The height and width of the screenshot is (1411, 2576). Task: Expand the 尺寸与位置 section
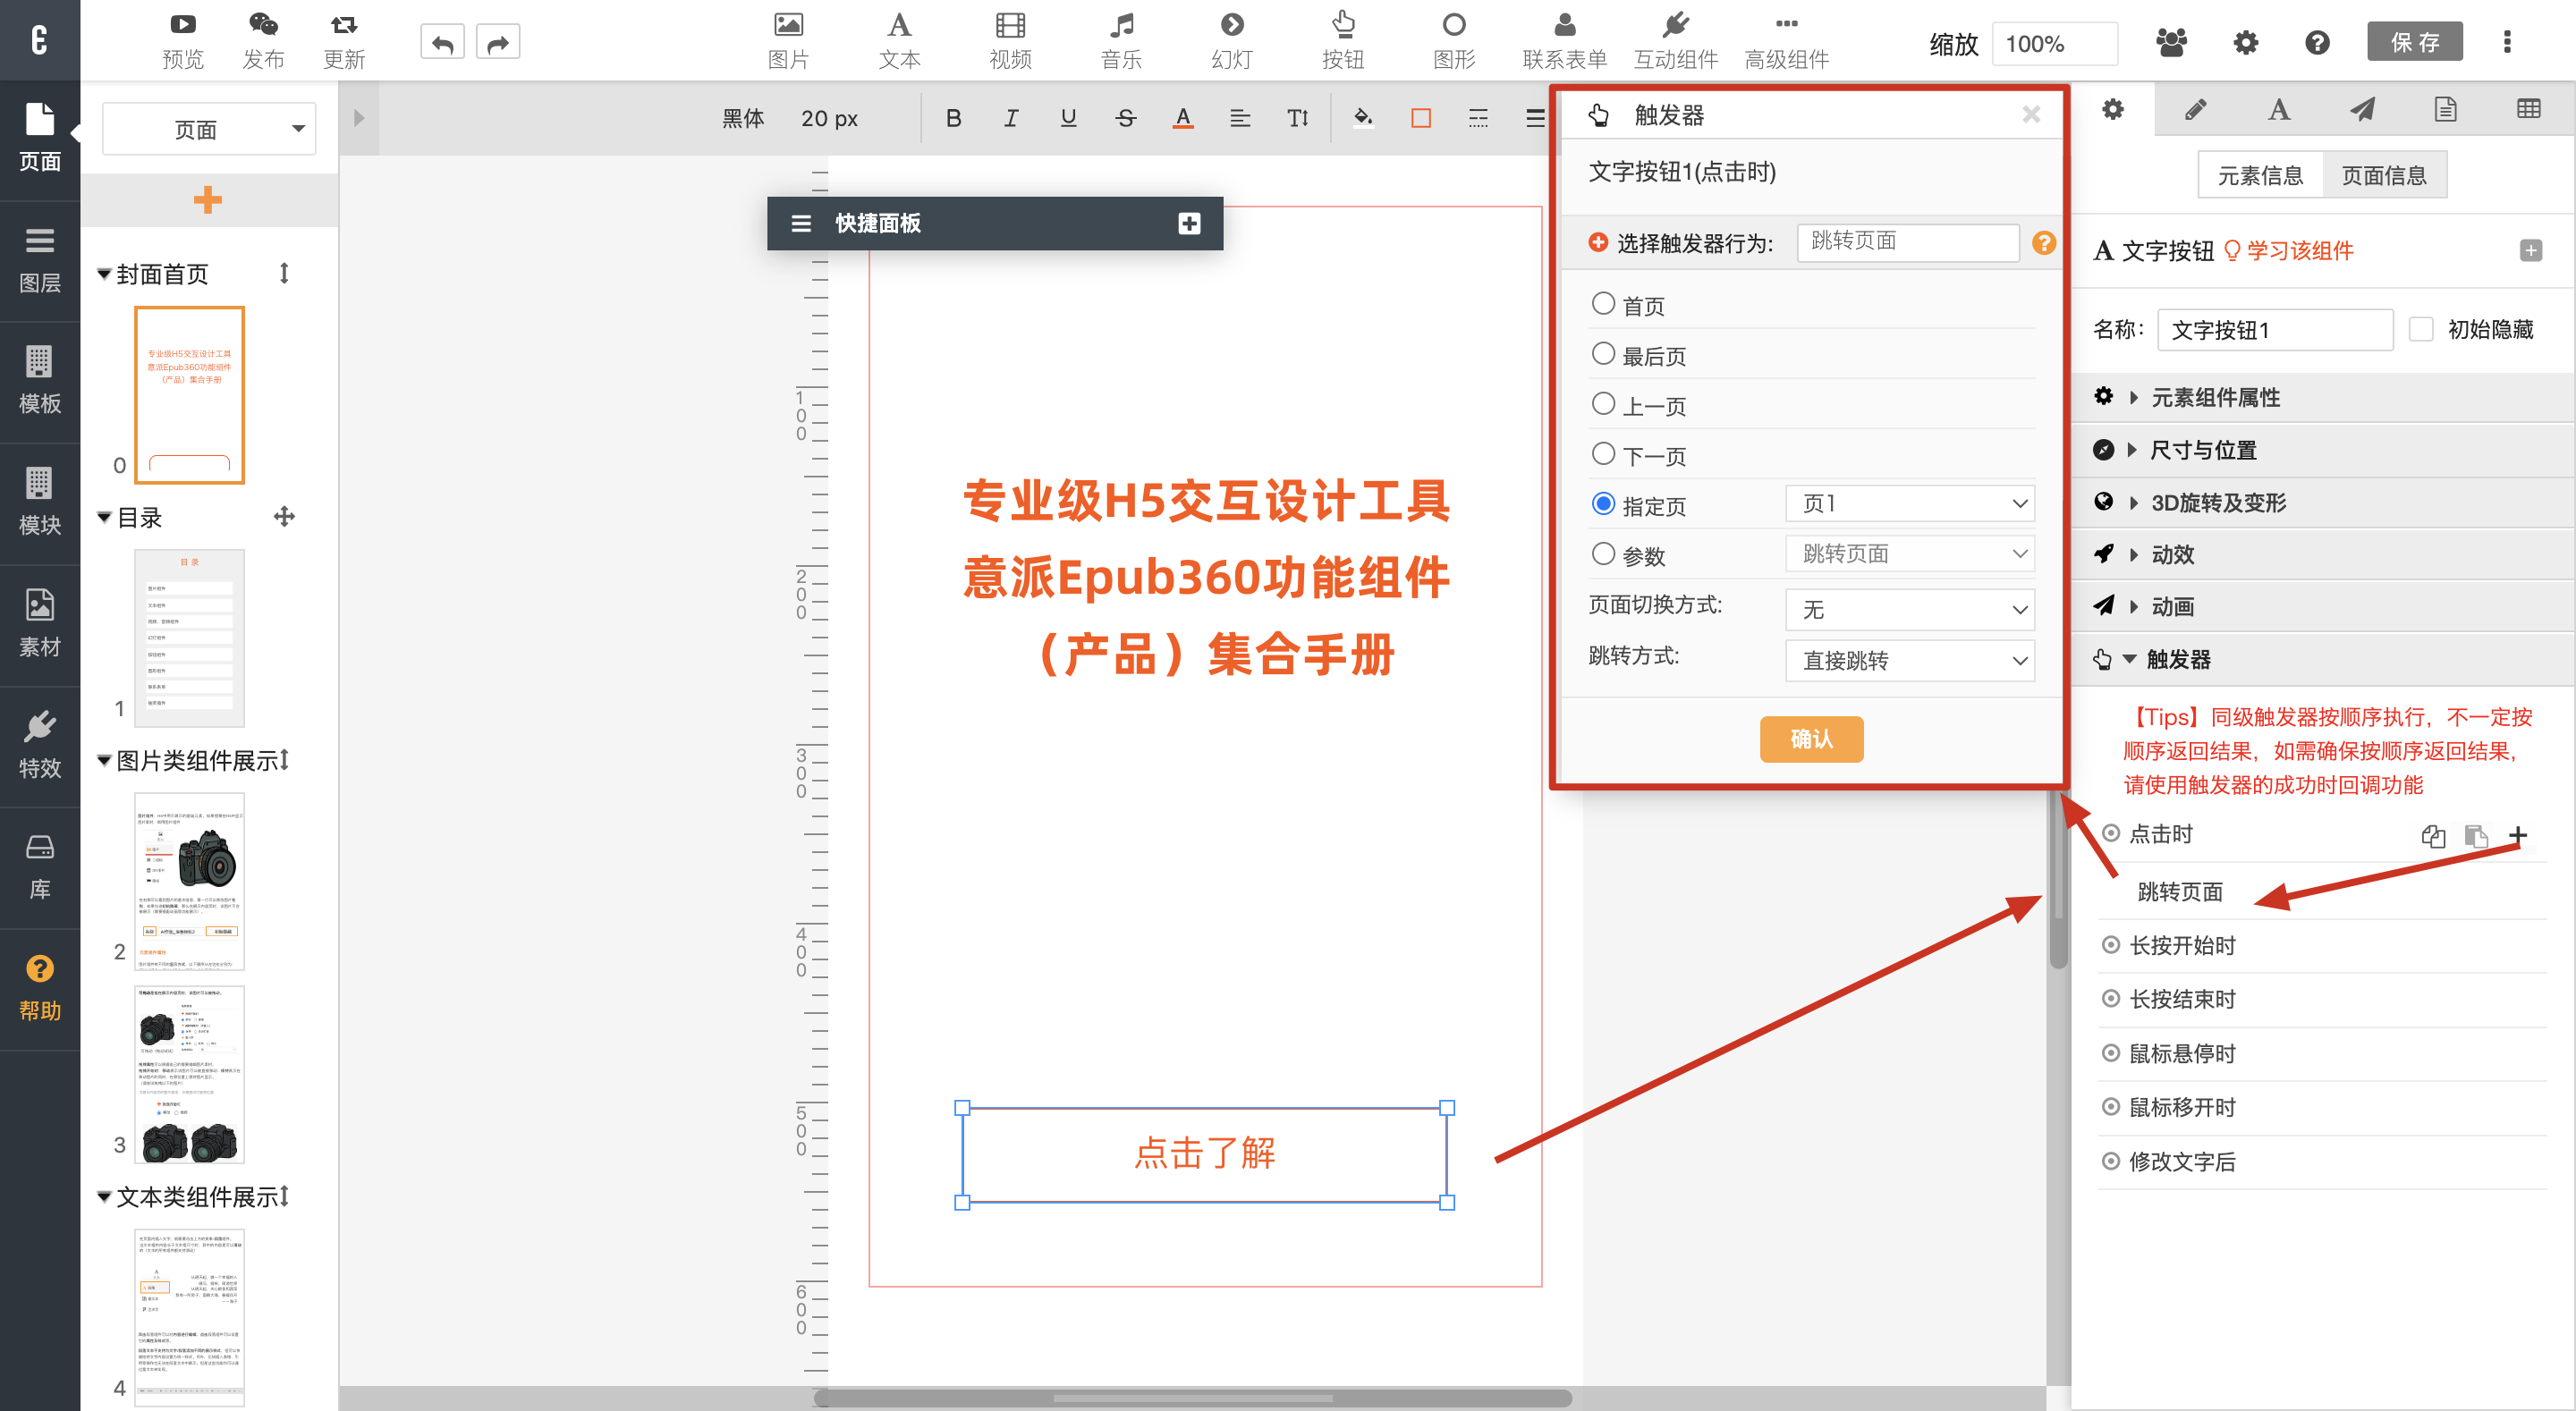click(2202, 450)
